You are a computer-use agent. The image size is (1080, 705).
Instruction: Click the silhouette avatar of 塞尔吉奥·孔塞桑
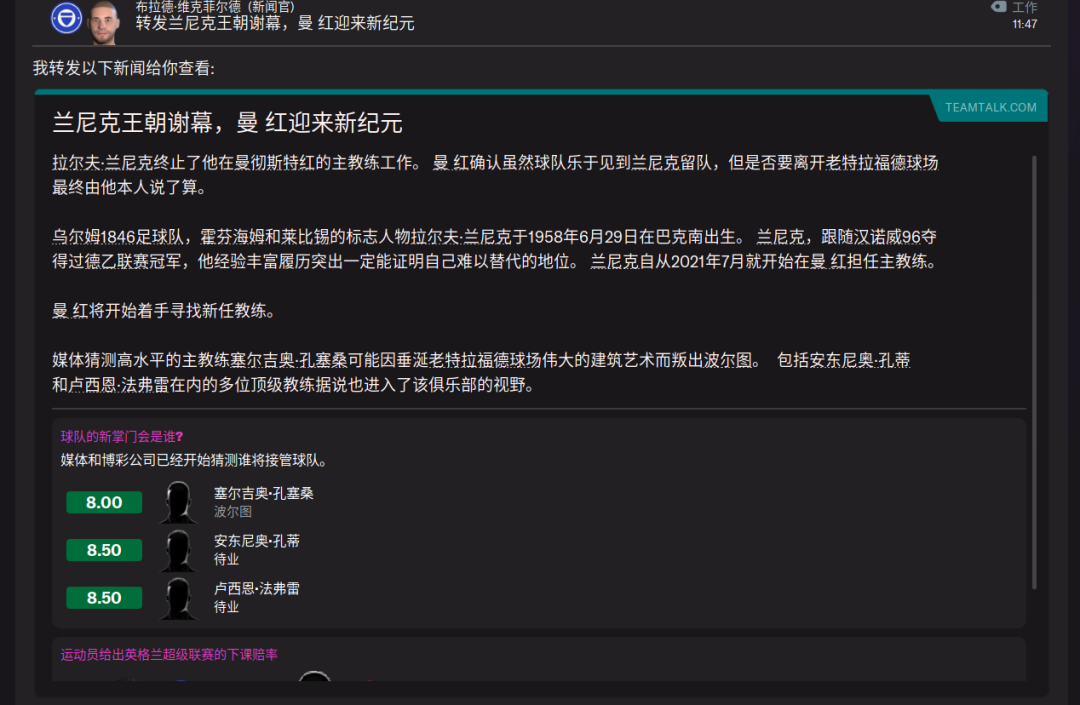point(178,502)
